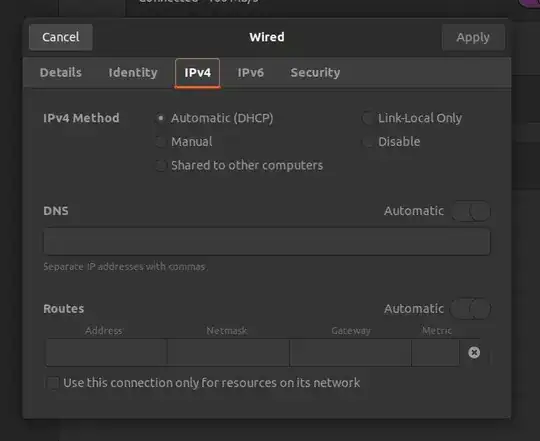Click the route Gateway field
540x441 pixels.
point(351,353)
